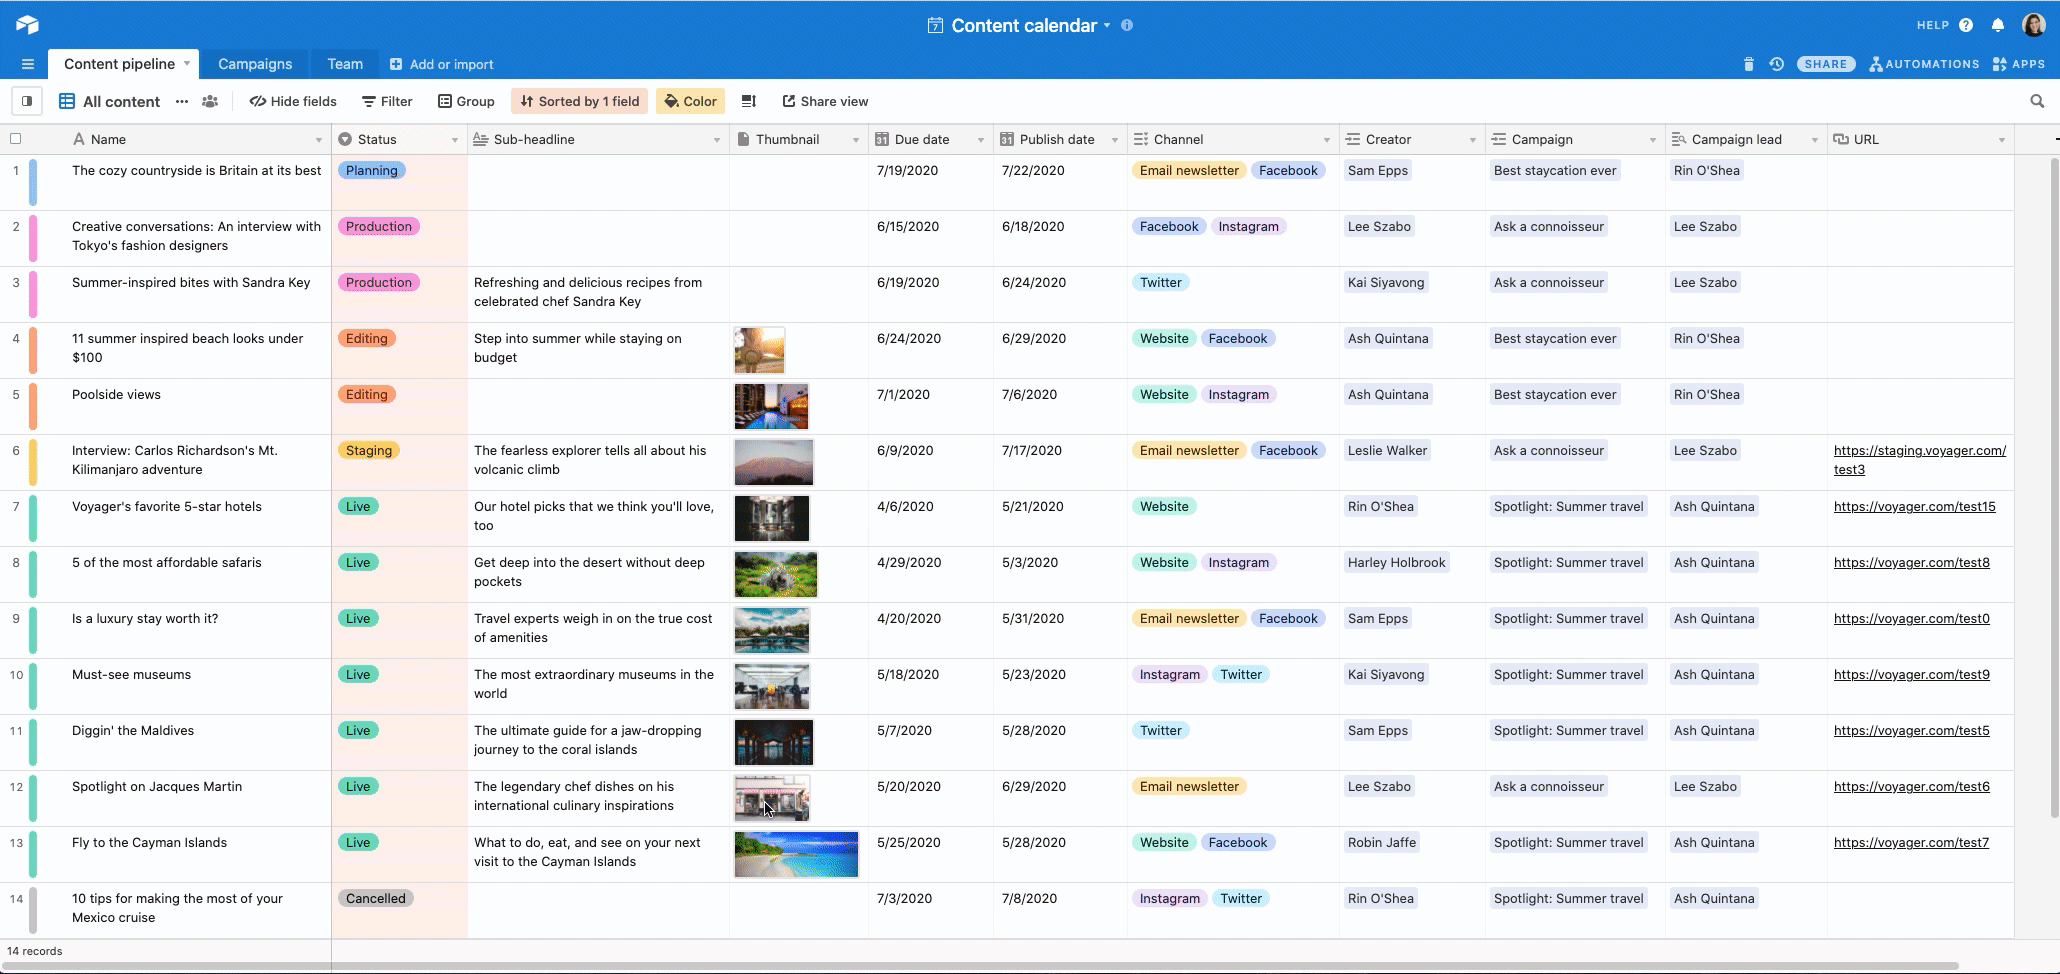Open the Publish date column dropdown arrow

click(1115, 140)
